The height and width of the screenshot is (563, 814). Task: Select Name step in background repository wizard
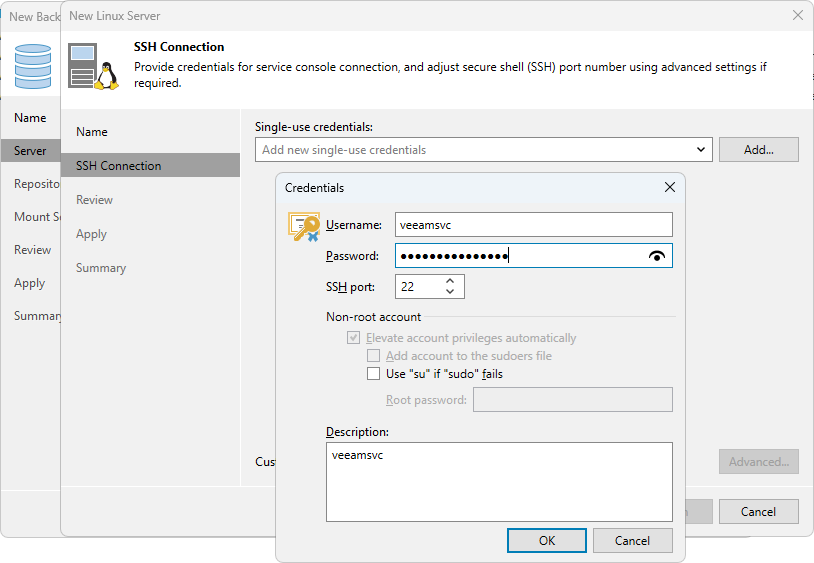pyautogui.click(x=31, y=118)
